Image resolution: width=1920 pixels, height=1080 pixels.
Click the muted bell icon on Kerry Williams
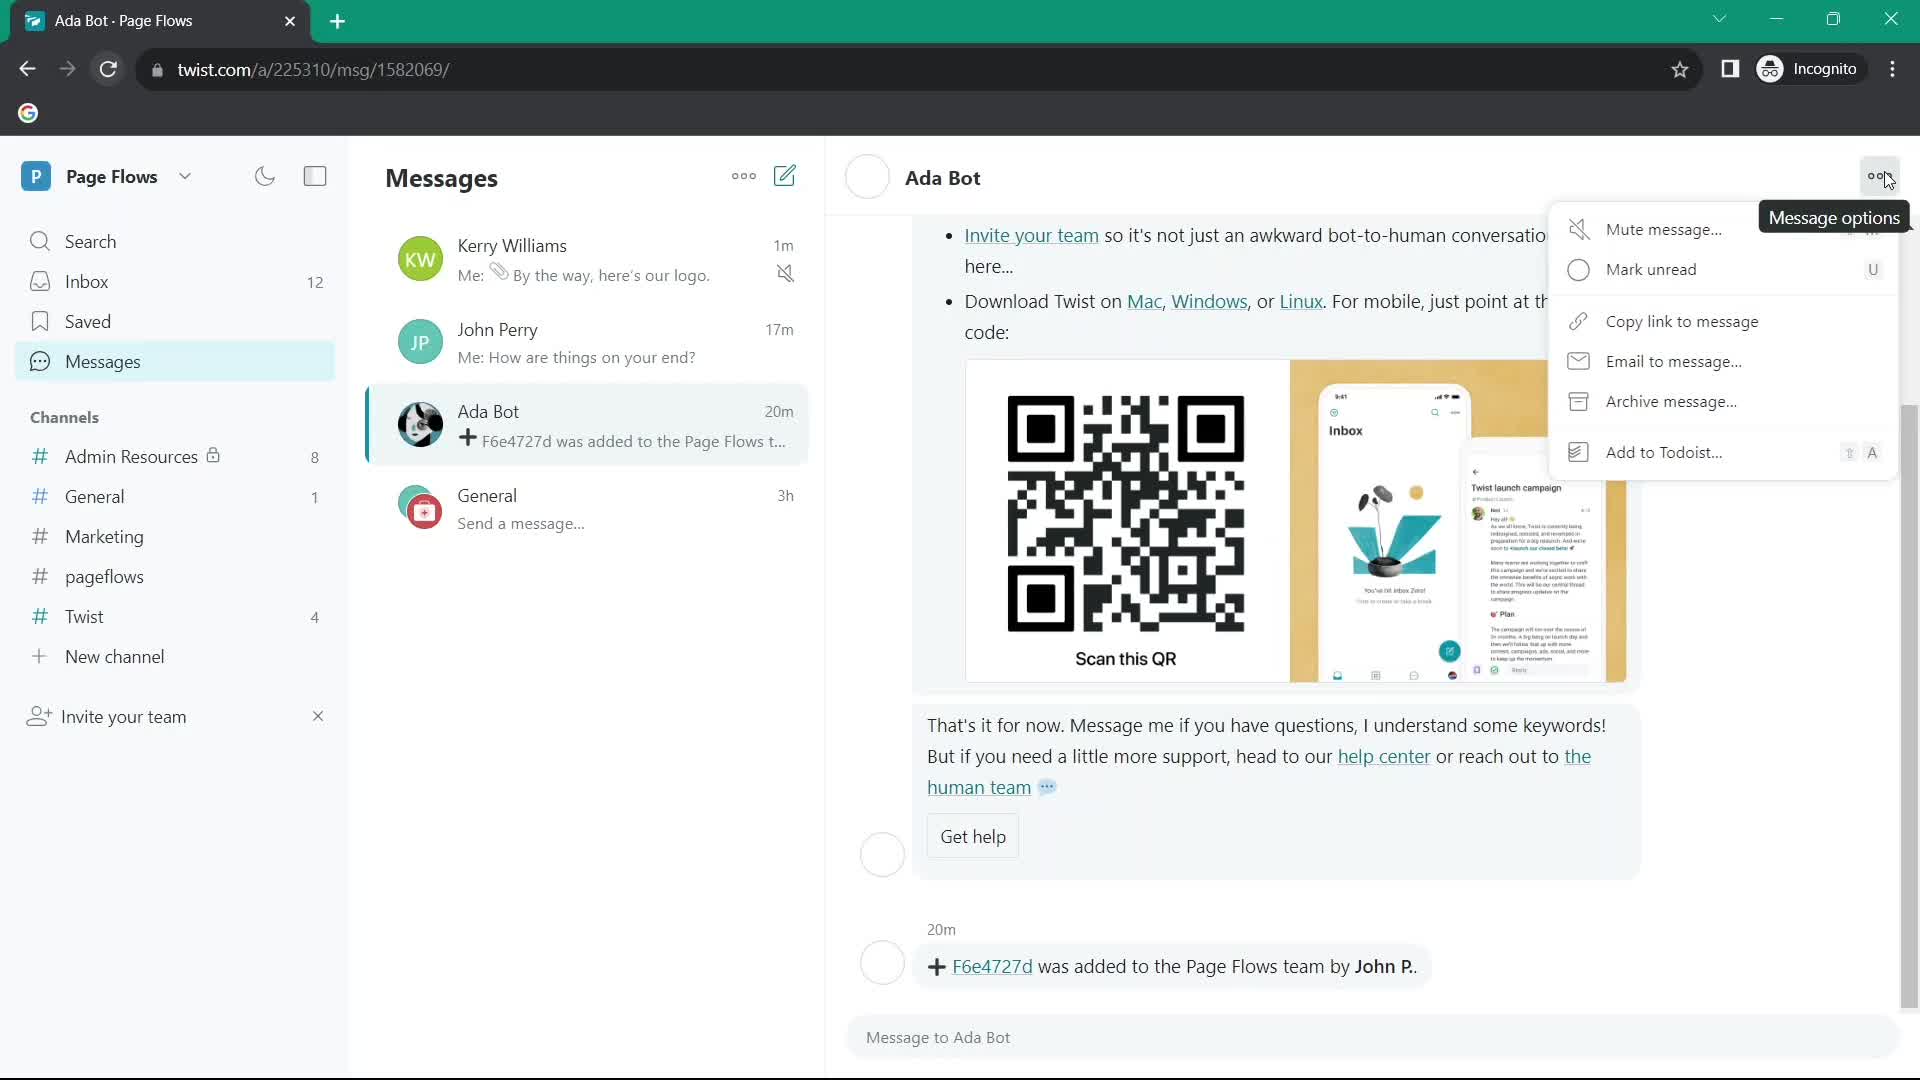pos(785,273)
